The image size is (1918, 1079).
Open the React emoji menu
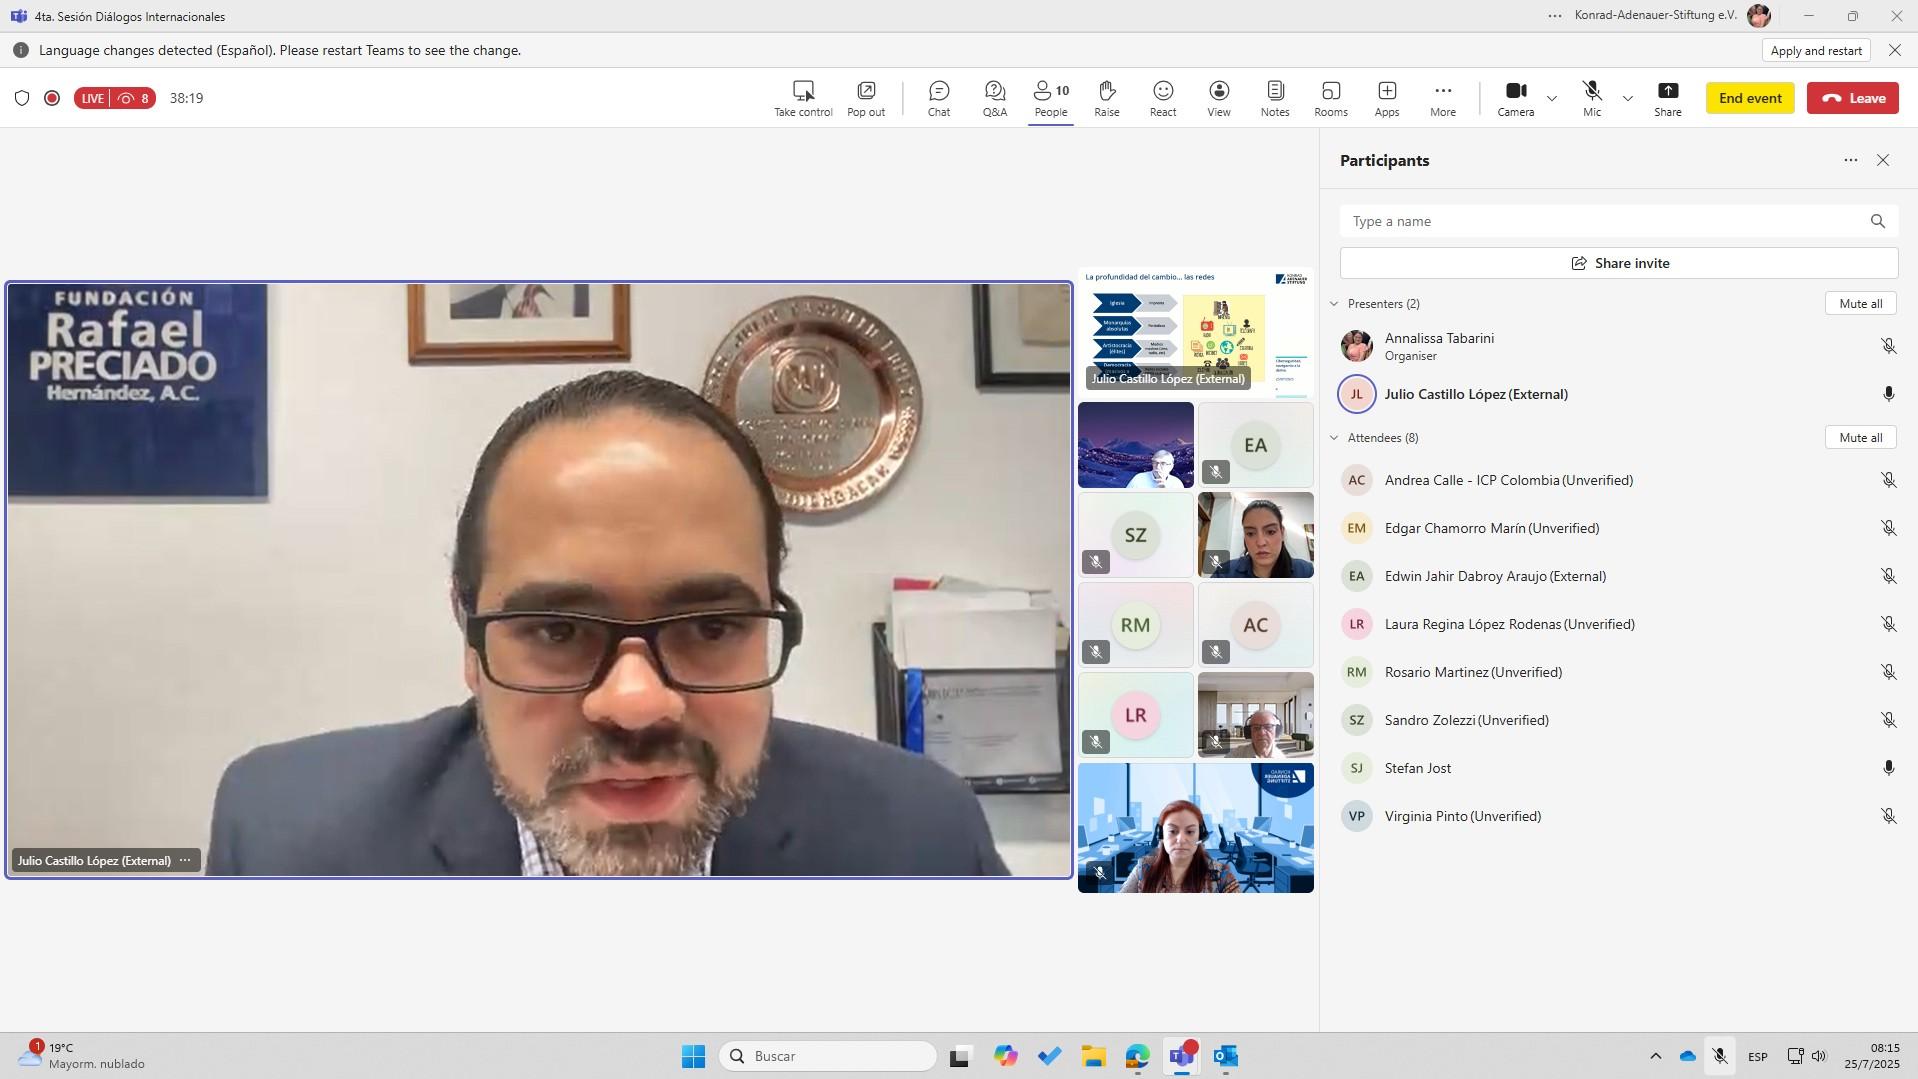click(1162, 98)
